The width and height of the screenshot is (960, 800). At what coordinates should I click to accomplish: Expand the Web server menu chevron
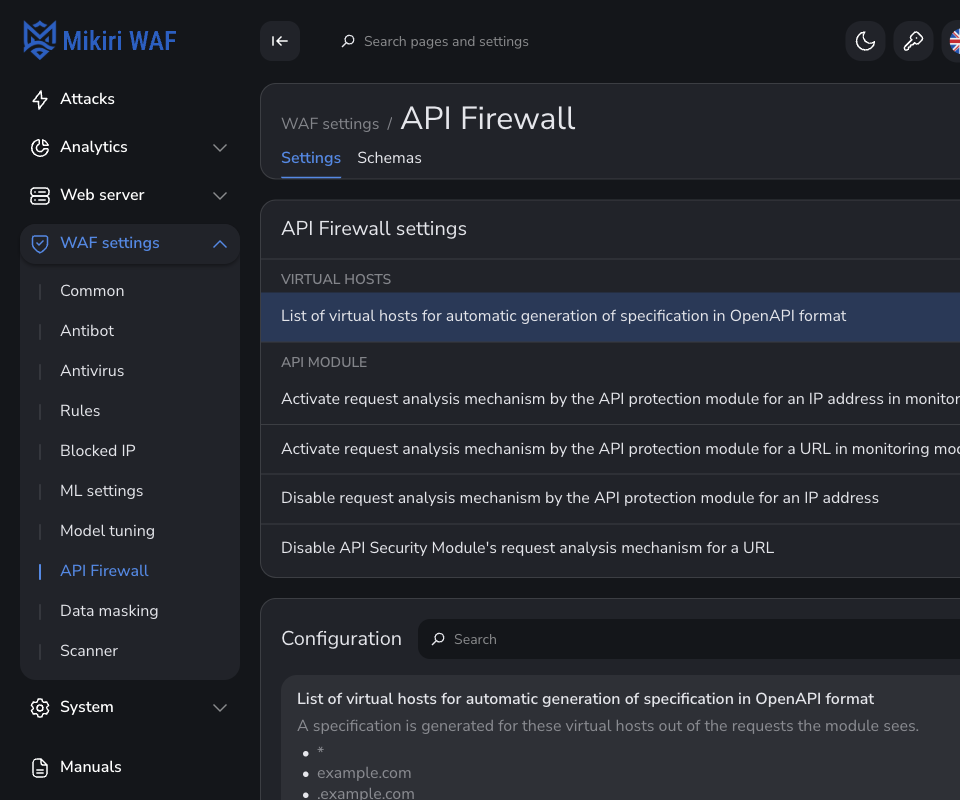(x=220, y=196)
